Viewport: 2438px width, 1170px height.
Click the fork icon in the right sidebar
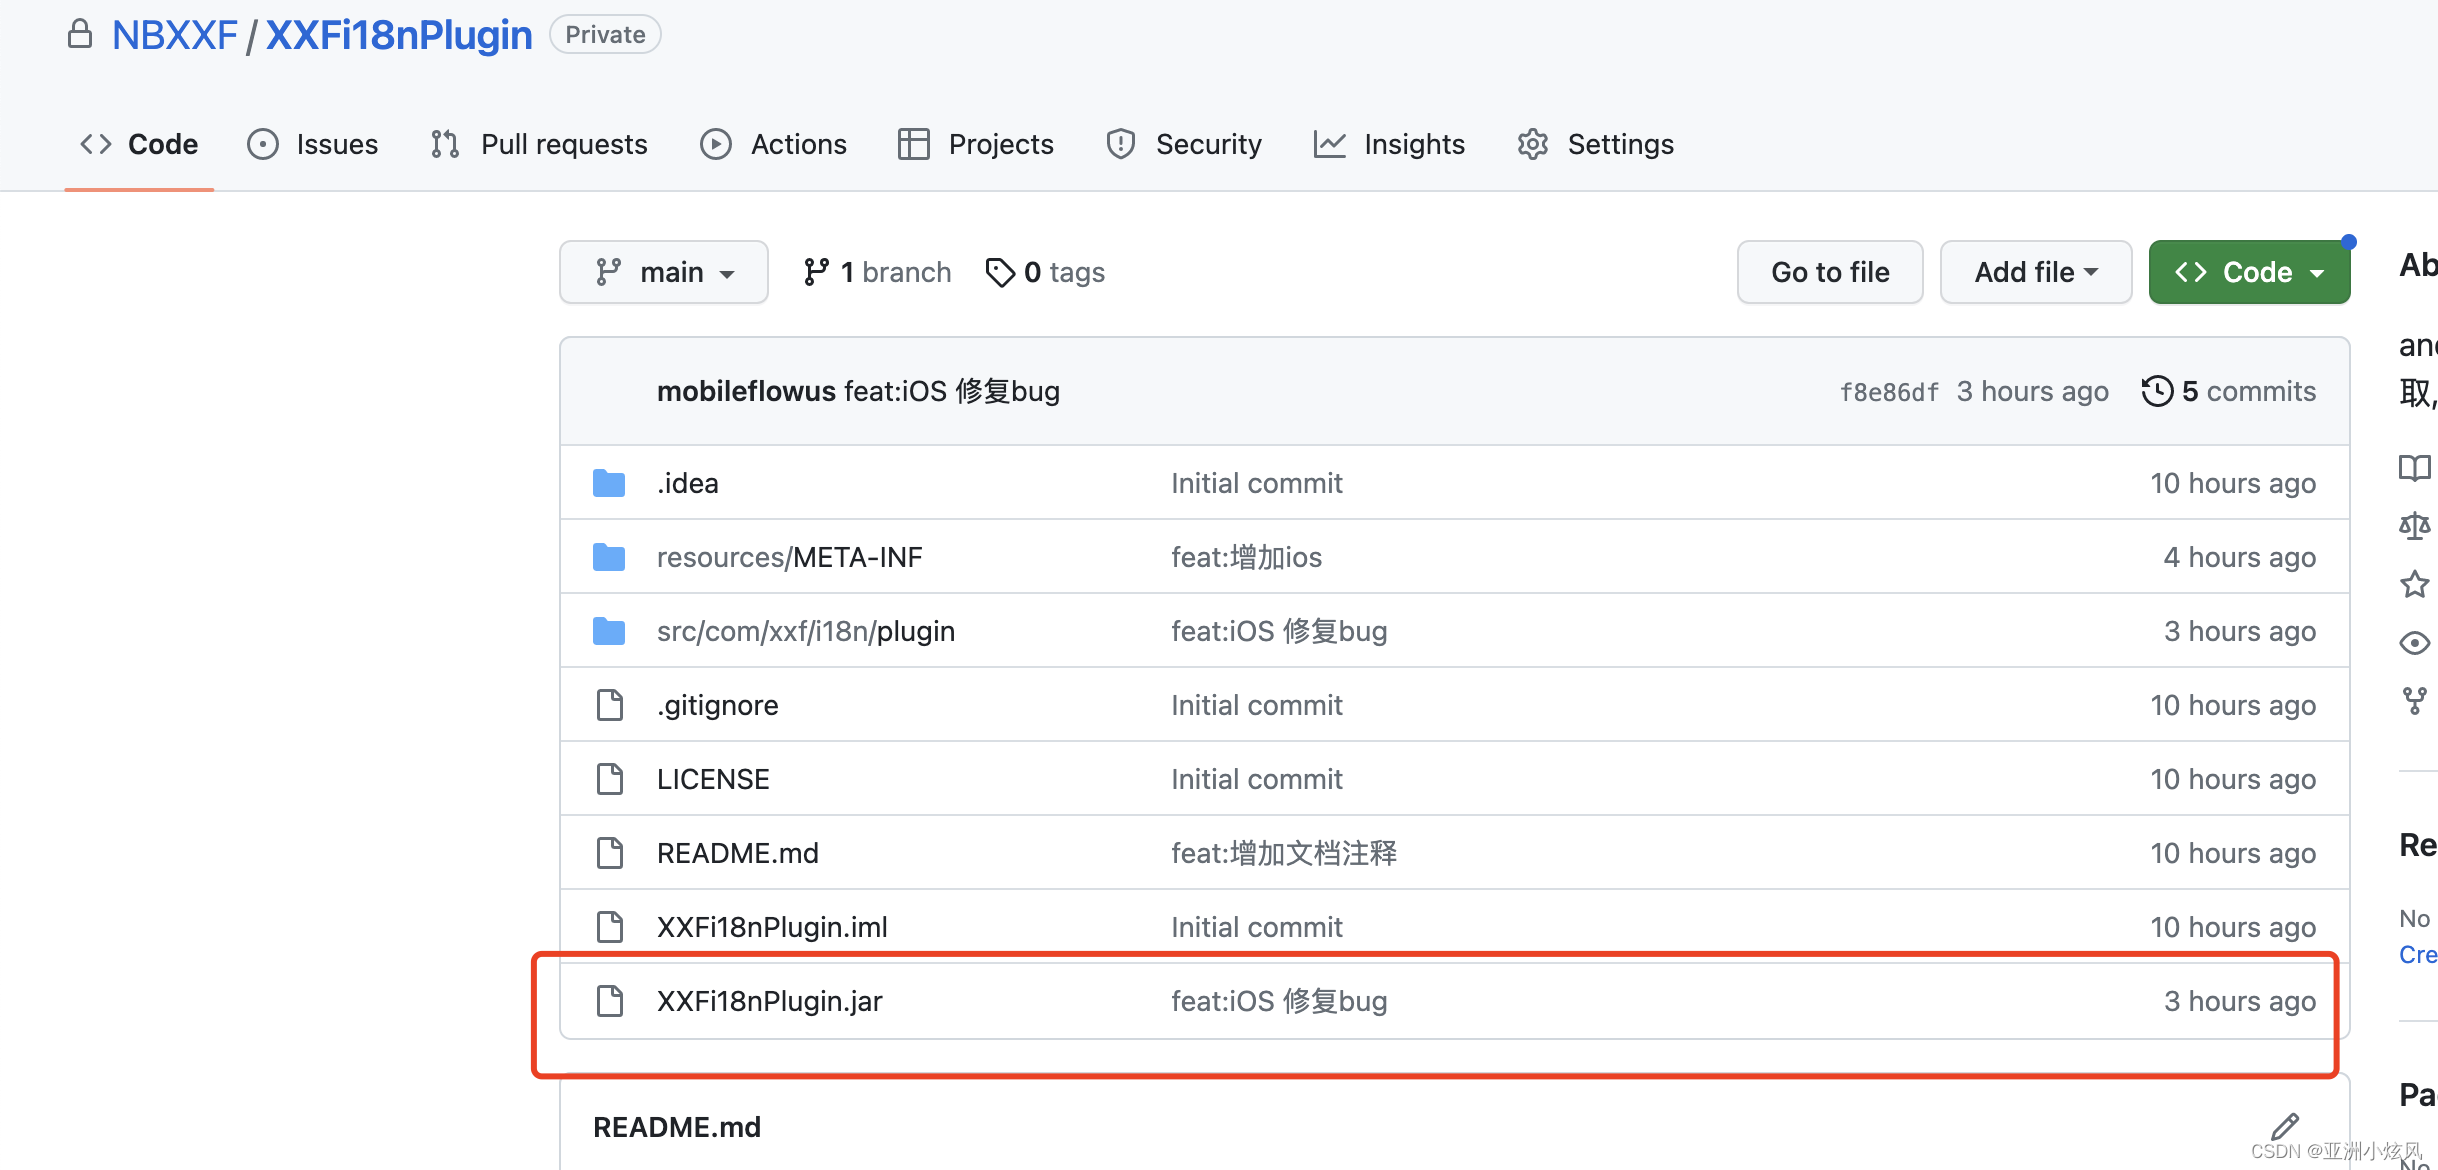tap(2415, 700)
